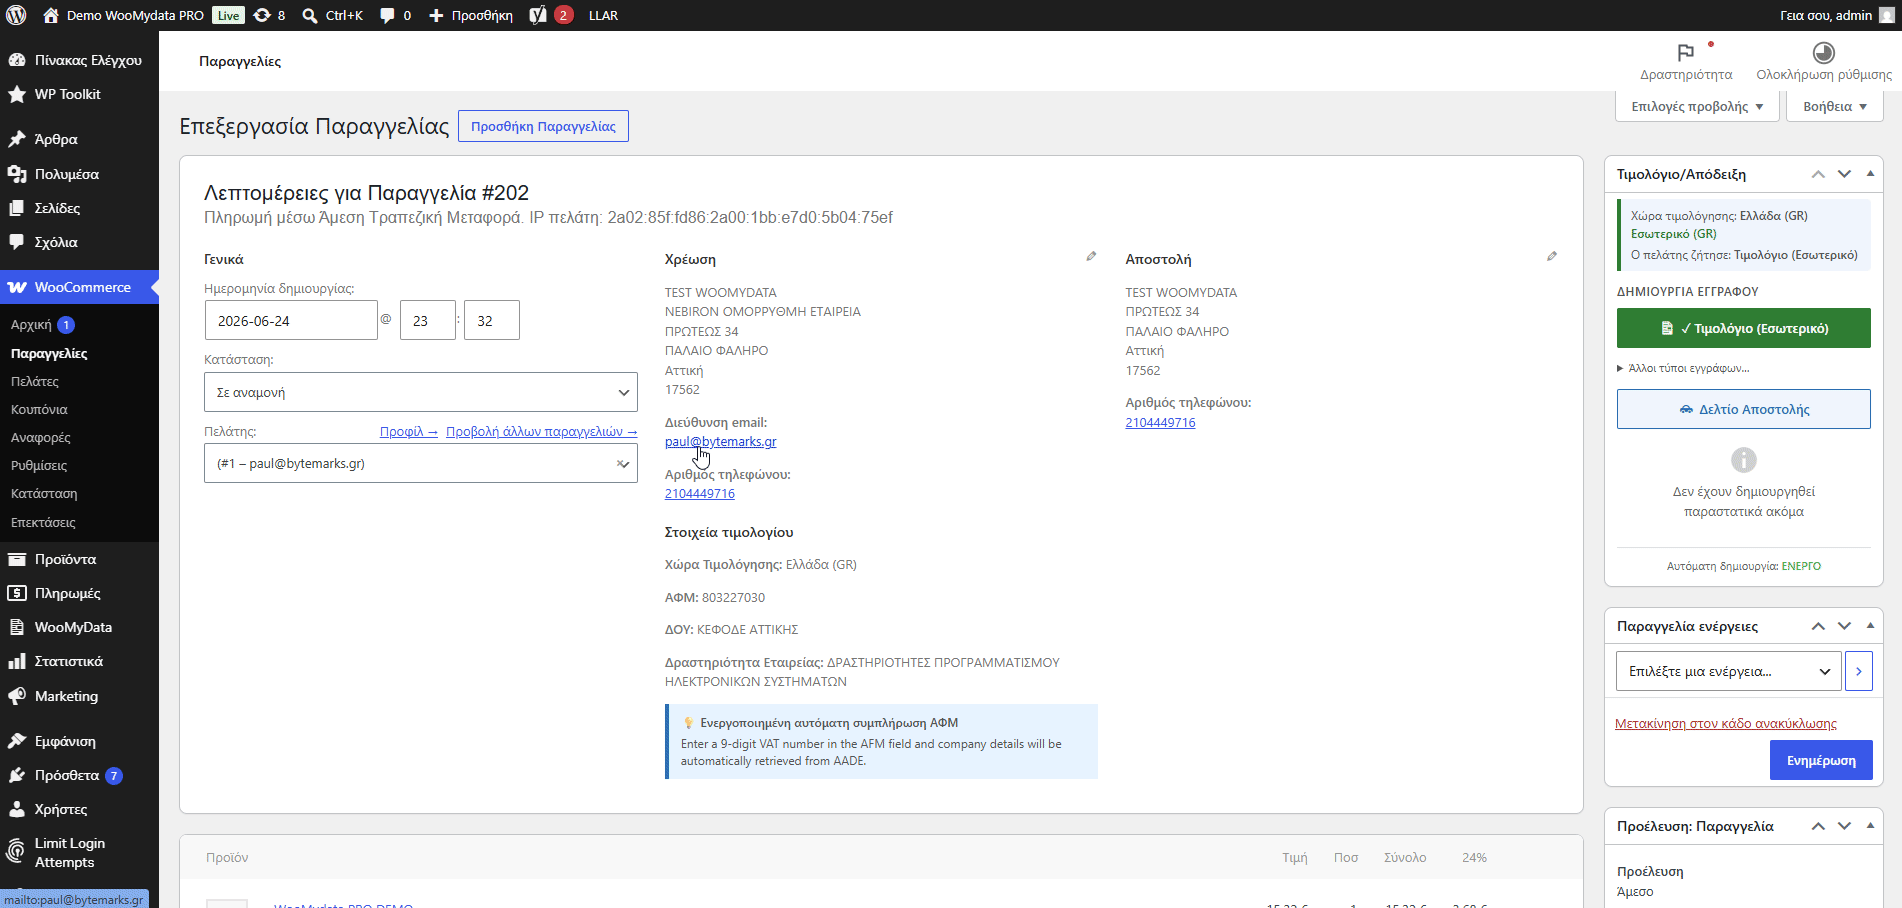The image size is (1902, 908).
Task: Go to Products in the sidebar
Action: 65,559
